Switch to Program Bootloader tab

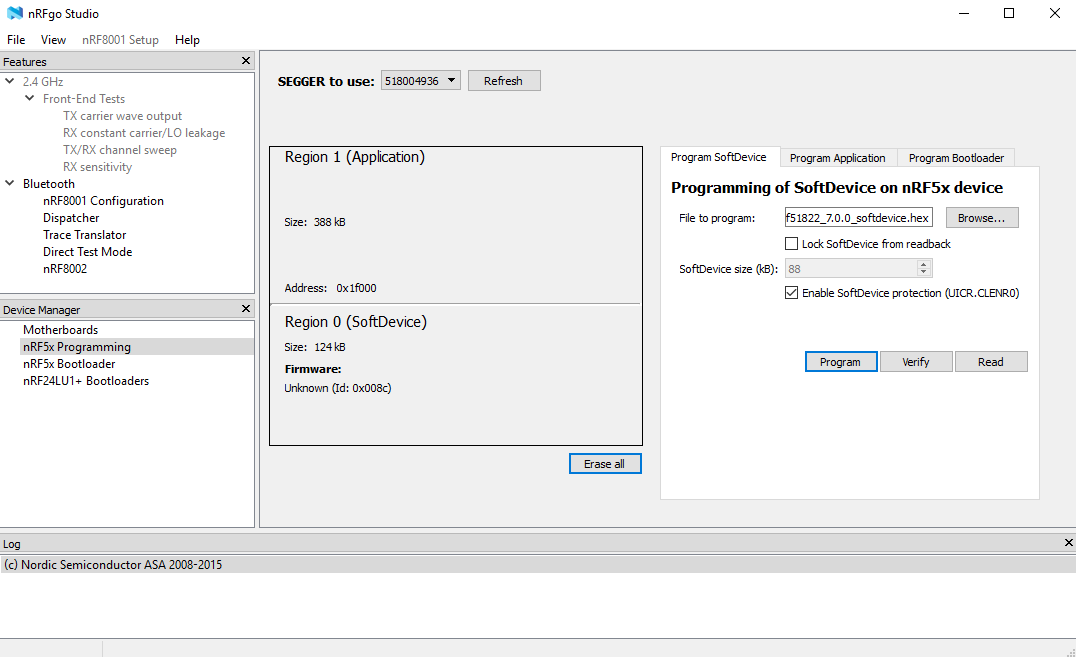pos(956,158)
